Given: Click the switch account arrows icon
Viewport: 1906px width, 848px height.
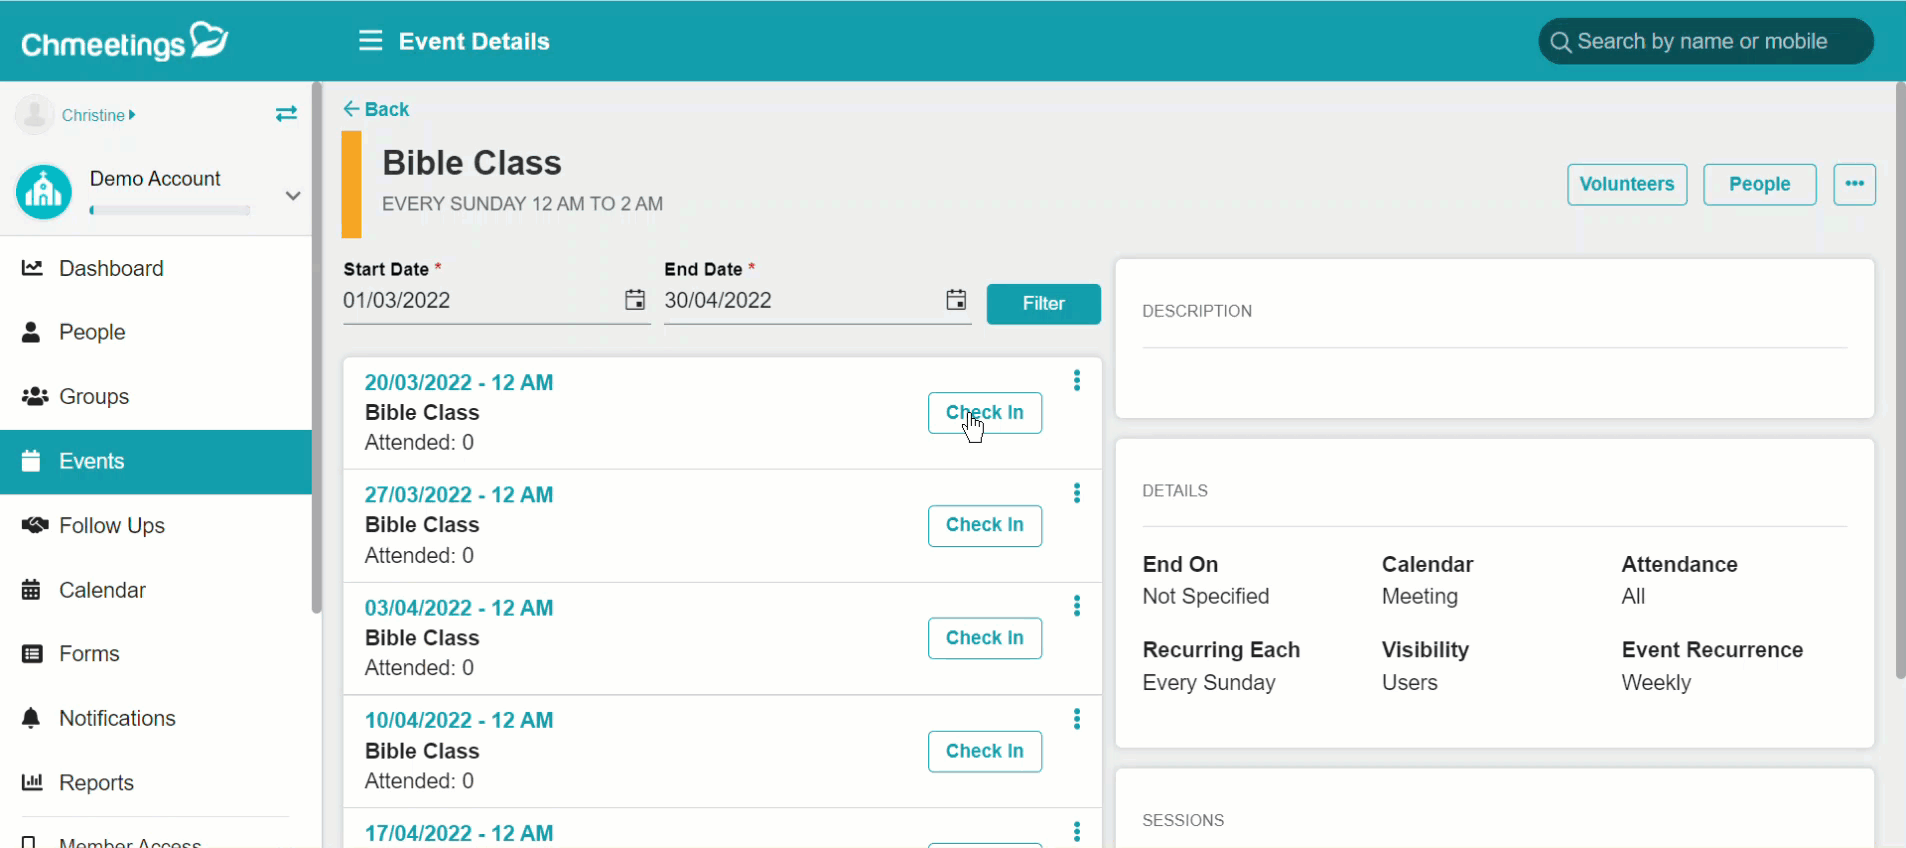Looking at the screenshot, I should click(x=286, y=114).
